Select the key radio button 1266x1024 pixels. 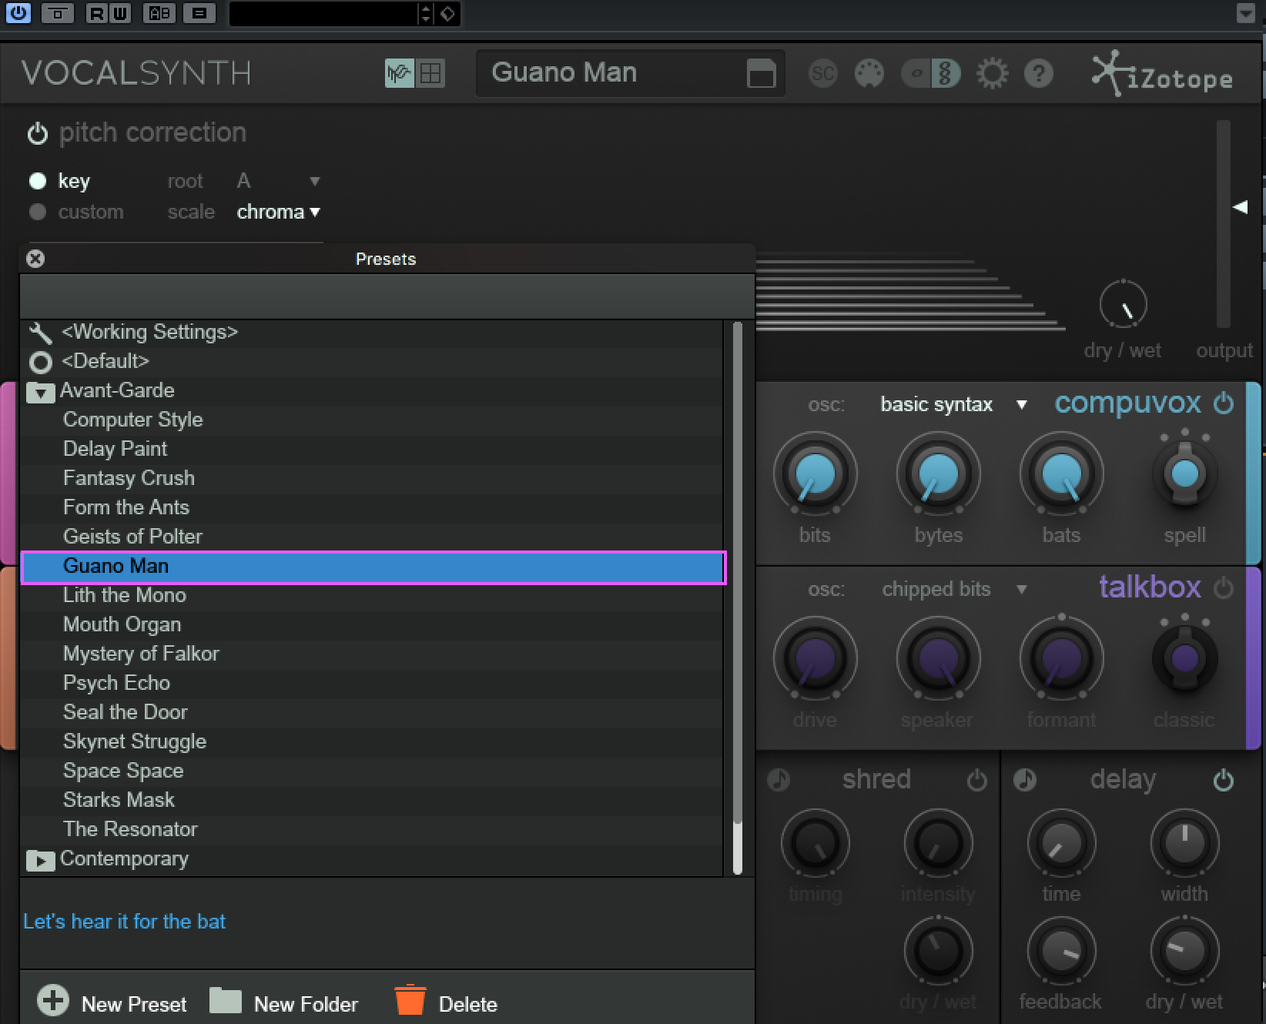pos(38,181)
